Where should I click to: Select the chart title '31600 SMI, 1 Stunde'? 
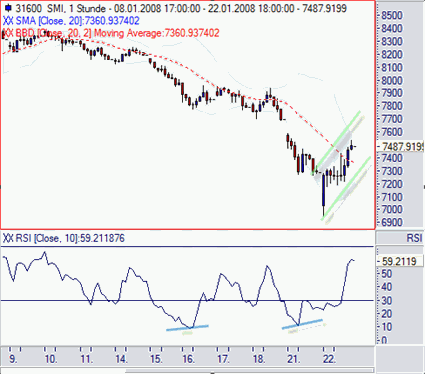click(61, 8)
